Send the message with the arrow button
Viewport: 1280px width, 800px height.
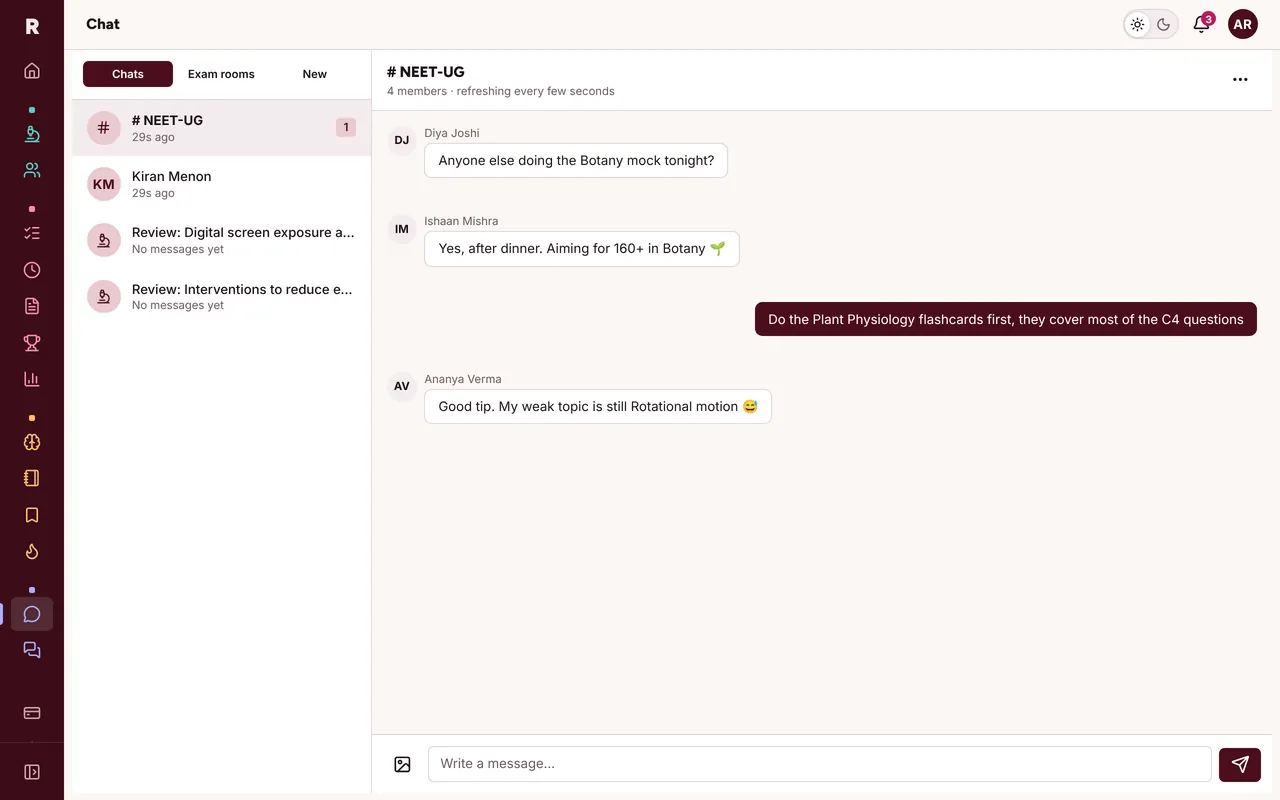click(x=1240, y=764)
